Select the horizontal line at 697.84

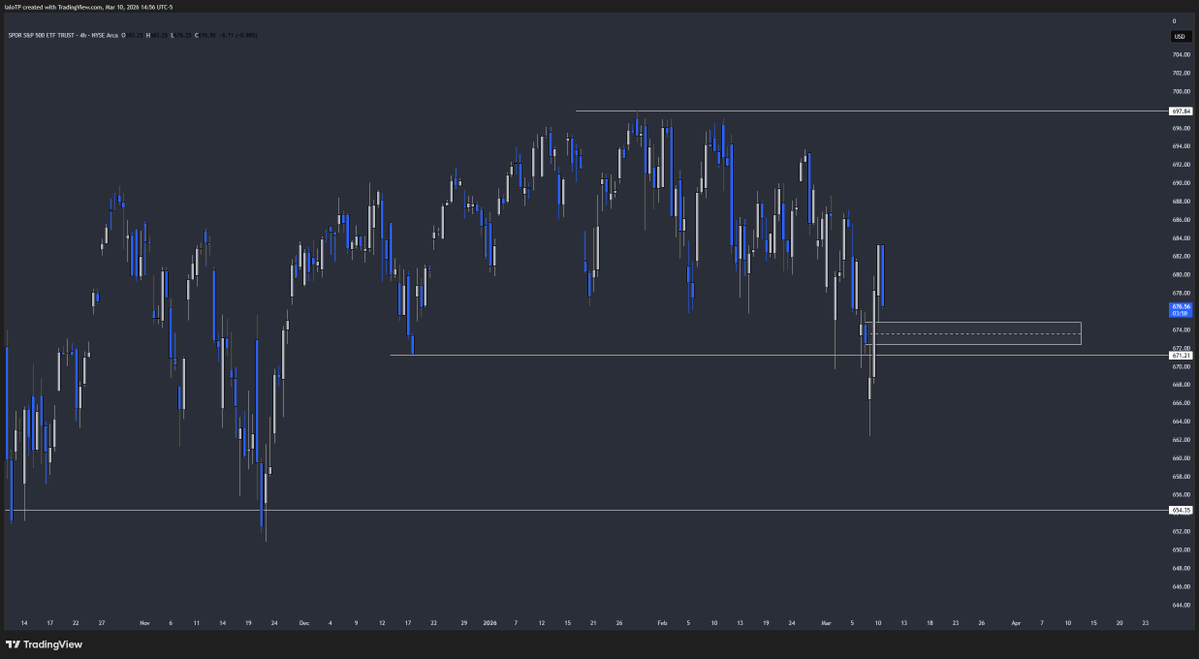coord(872,111)
